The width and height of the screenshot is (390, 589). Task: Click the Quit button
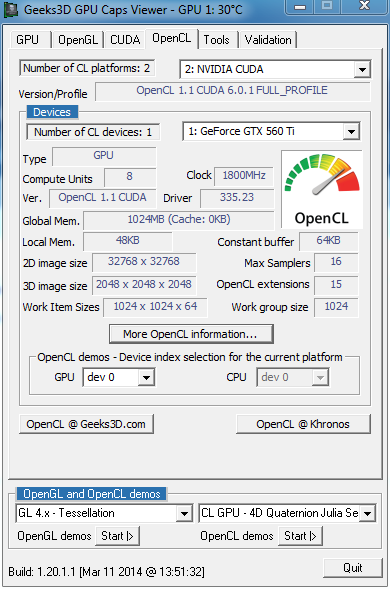point(353,568)
